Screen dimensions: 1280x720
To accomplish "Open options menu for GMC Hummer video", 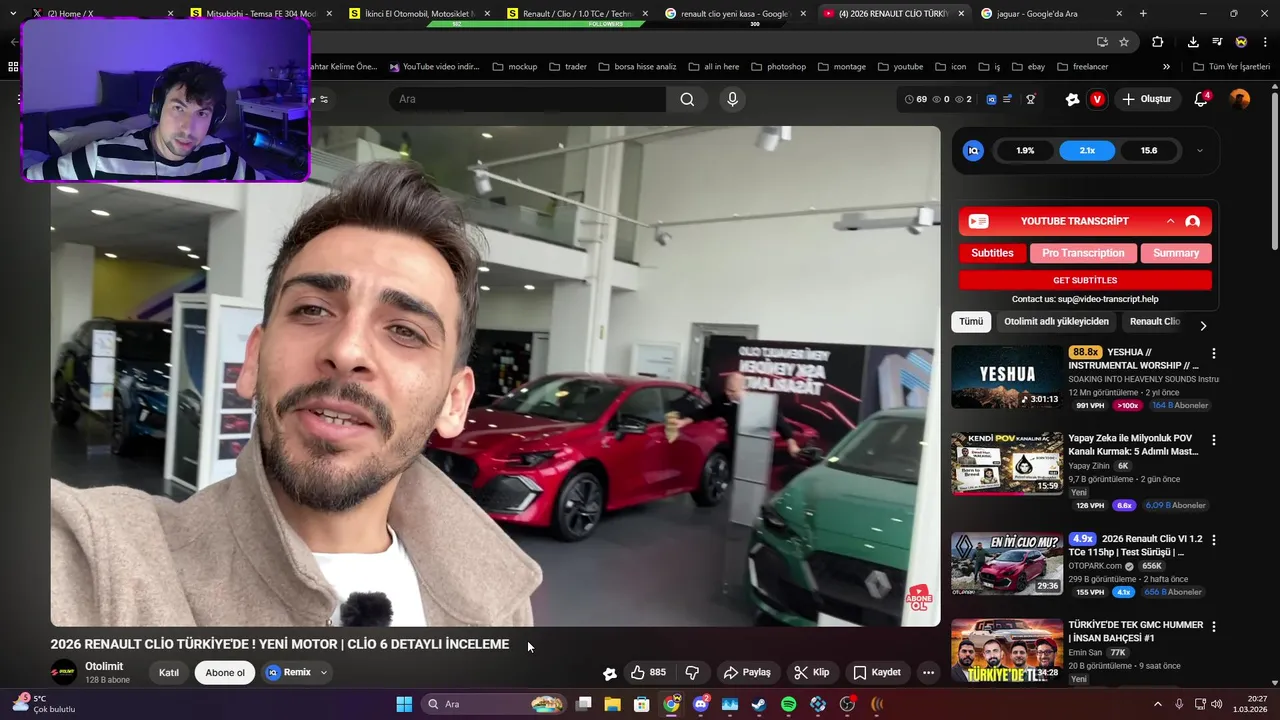I will click(1214, 627).
